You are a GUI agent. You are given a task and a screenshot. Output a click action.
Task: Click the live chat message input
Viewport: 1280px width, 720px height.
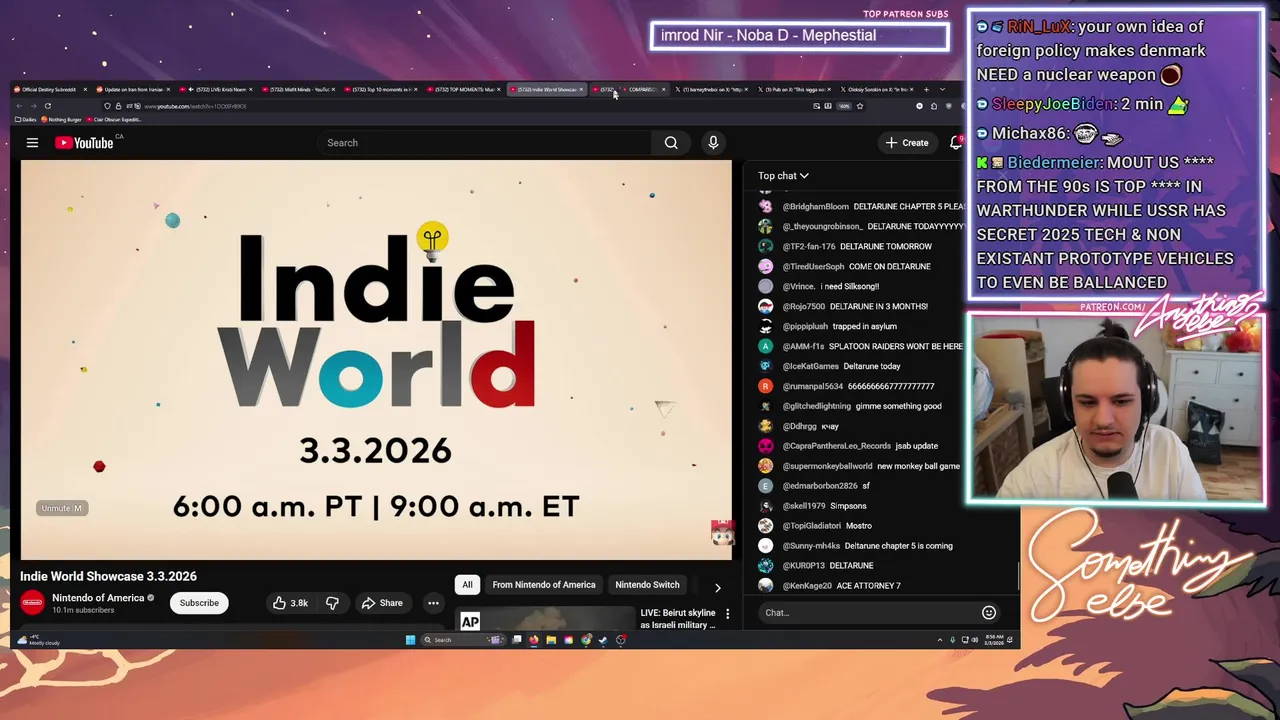(x=868, y=612)
